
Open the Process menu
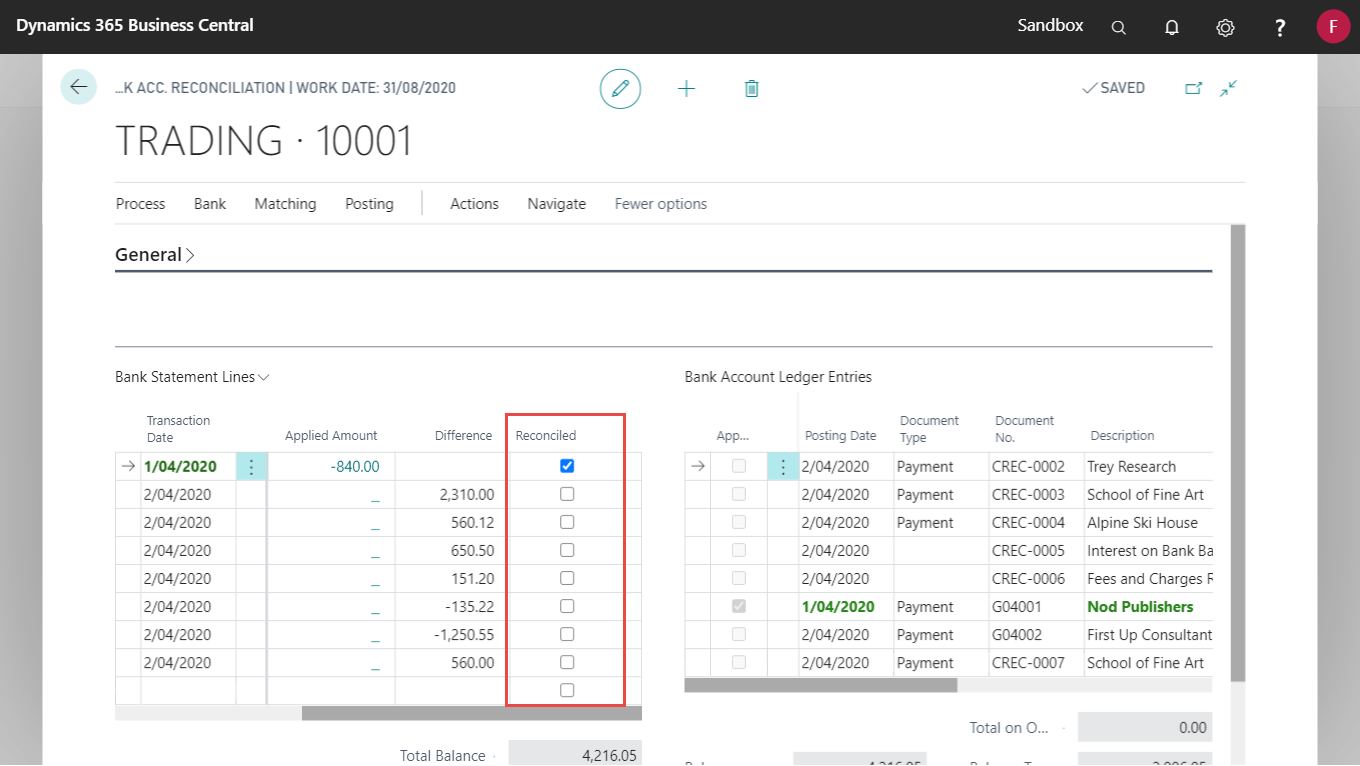click(x=140, y=204)
